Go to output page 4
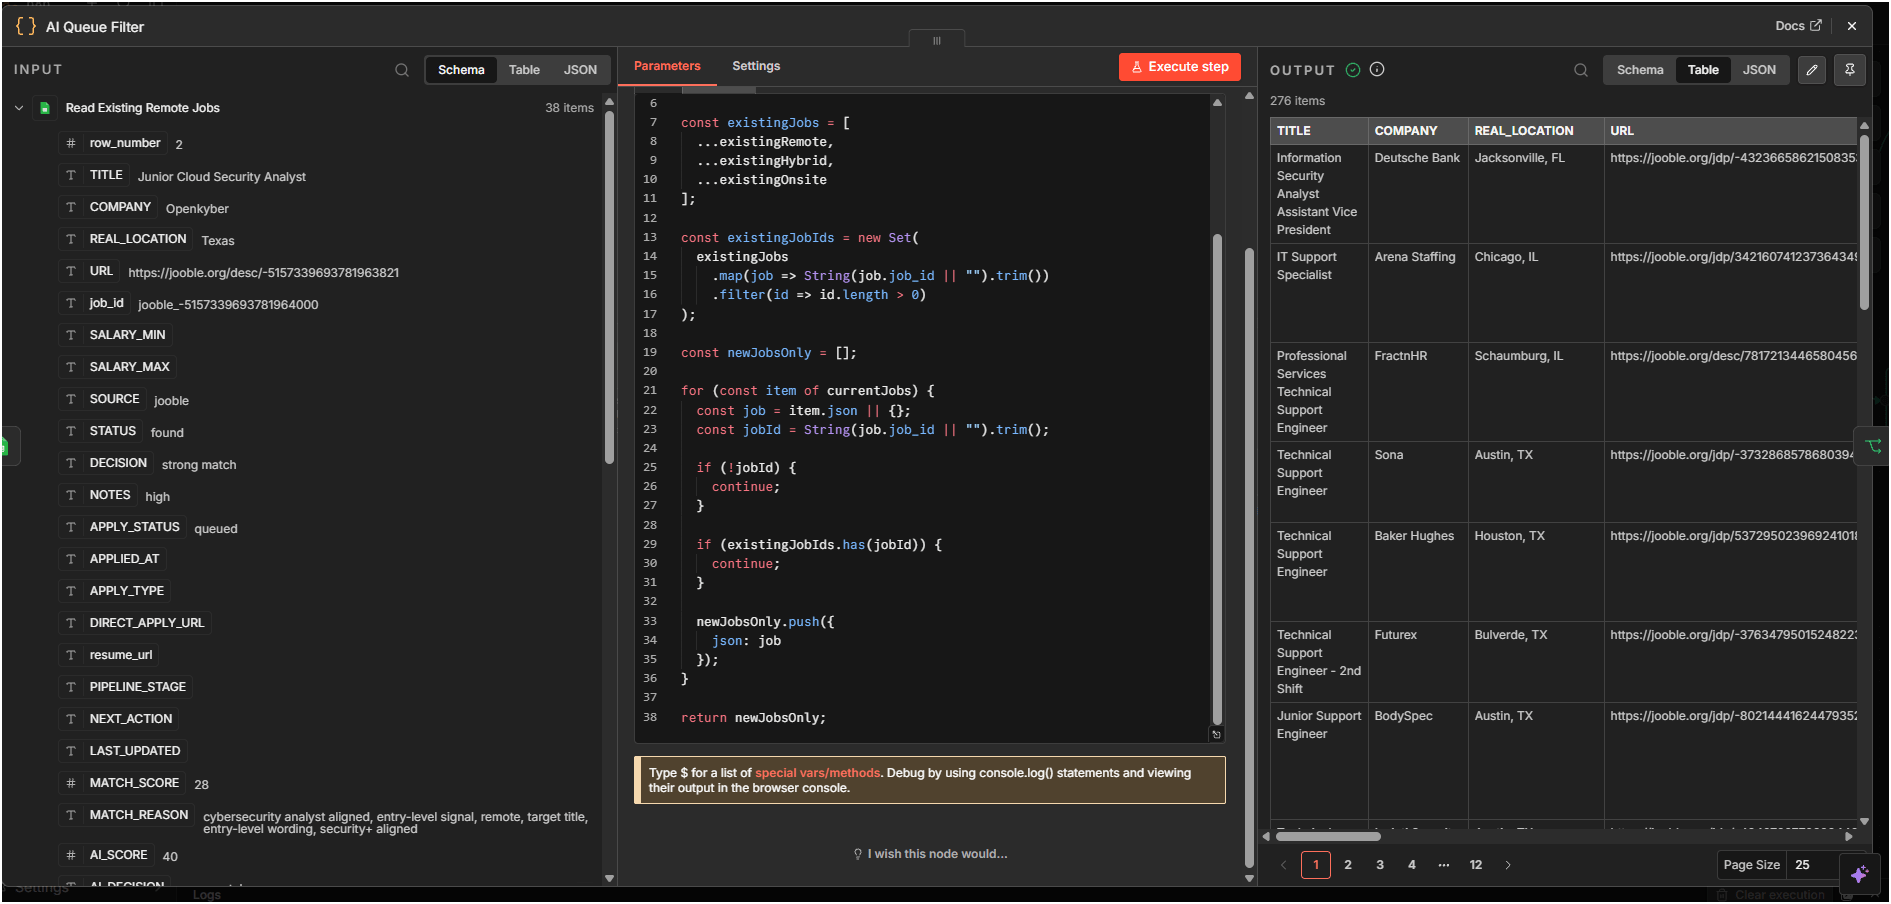The image size is (1891, 904). click(1412, 865)
